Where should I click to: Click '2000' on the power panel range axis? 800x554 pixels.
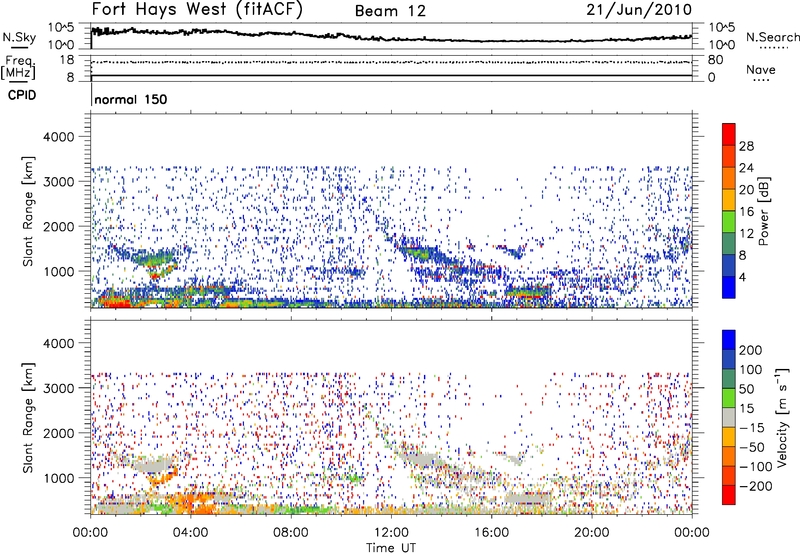tap(58, 226)
